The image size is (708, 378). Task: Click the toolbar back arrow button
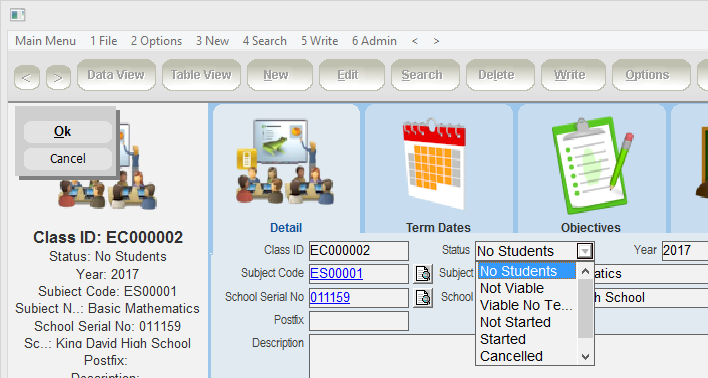click(27, 77)
